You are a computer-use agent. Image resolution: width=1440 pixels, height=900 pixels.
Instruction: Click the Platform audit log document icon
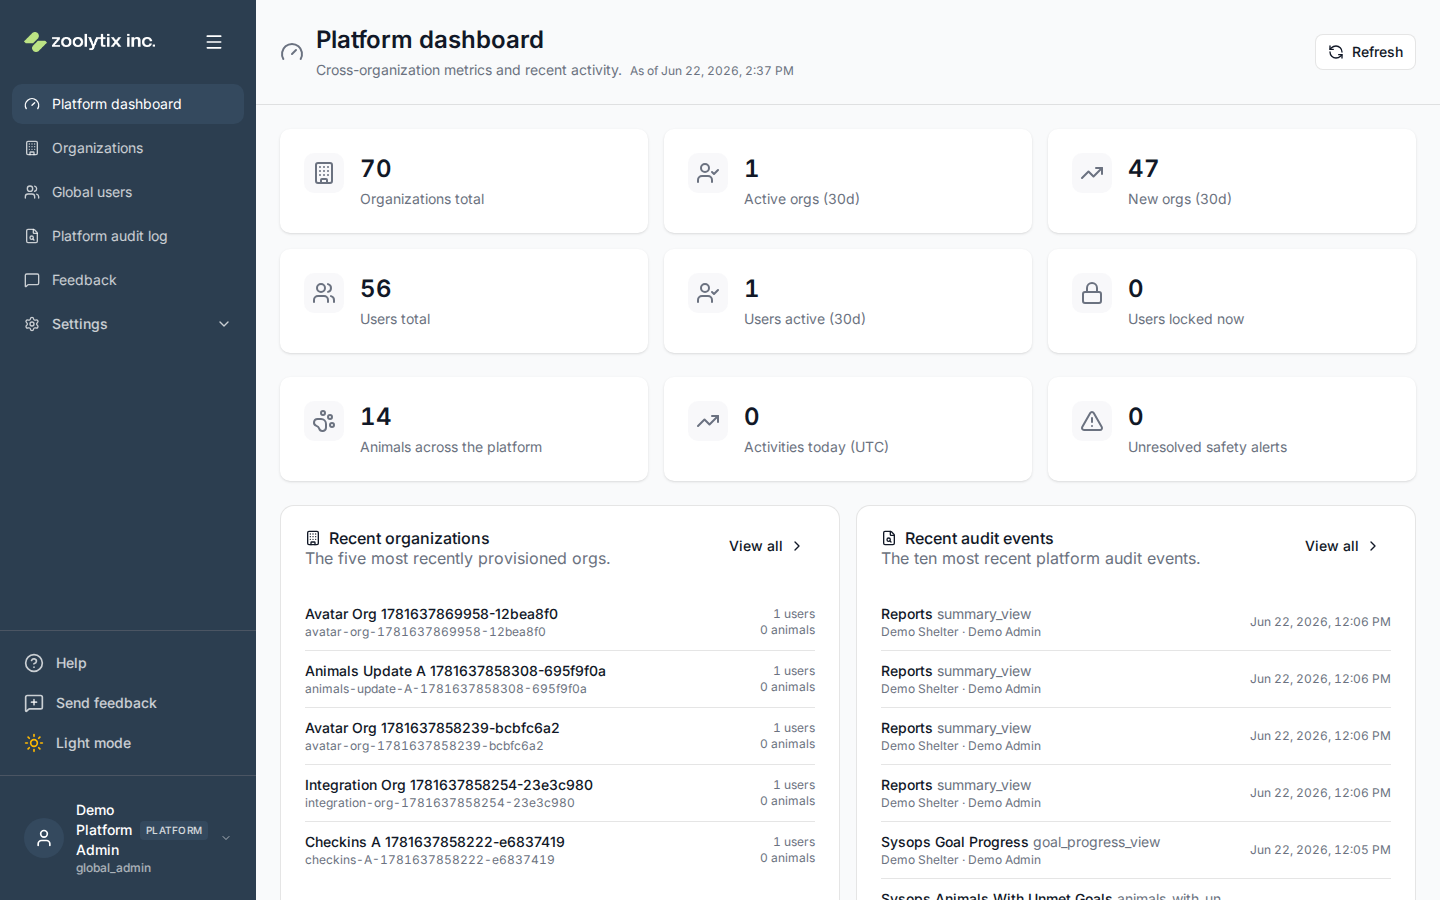coord(32,236)
